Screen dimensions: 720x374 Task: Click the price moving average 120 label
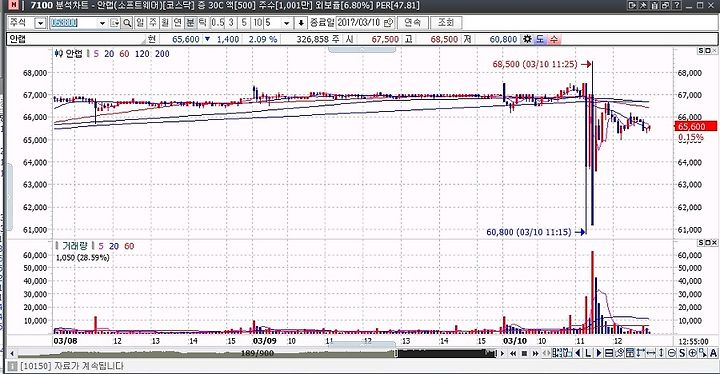[142, 54]
